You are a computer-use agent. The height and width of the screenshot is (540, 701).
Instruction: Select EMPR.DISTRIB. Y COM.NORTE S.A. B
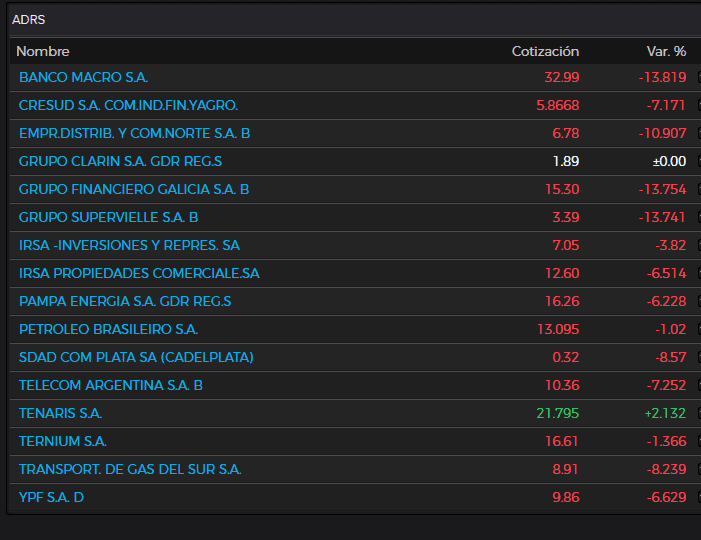[135, 133]
